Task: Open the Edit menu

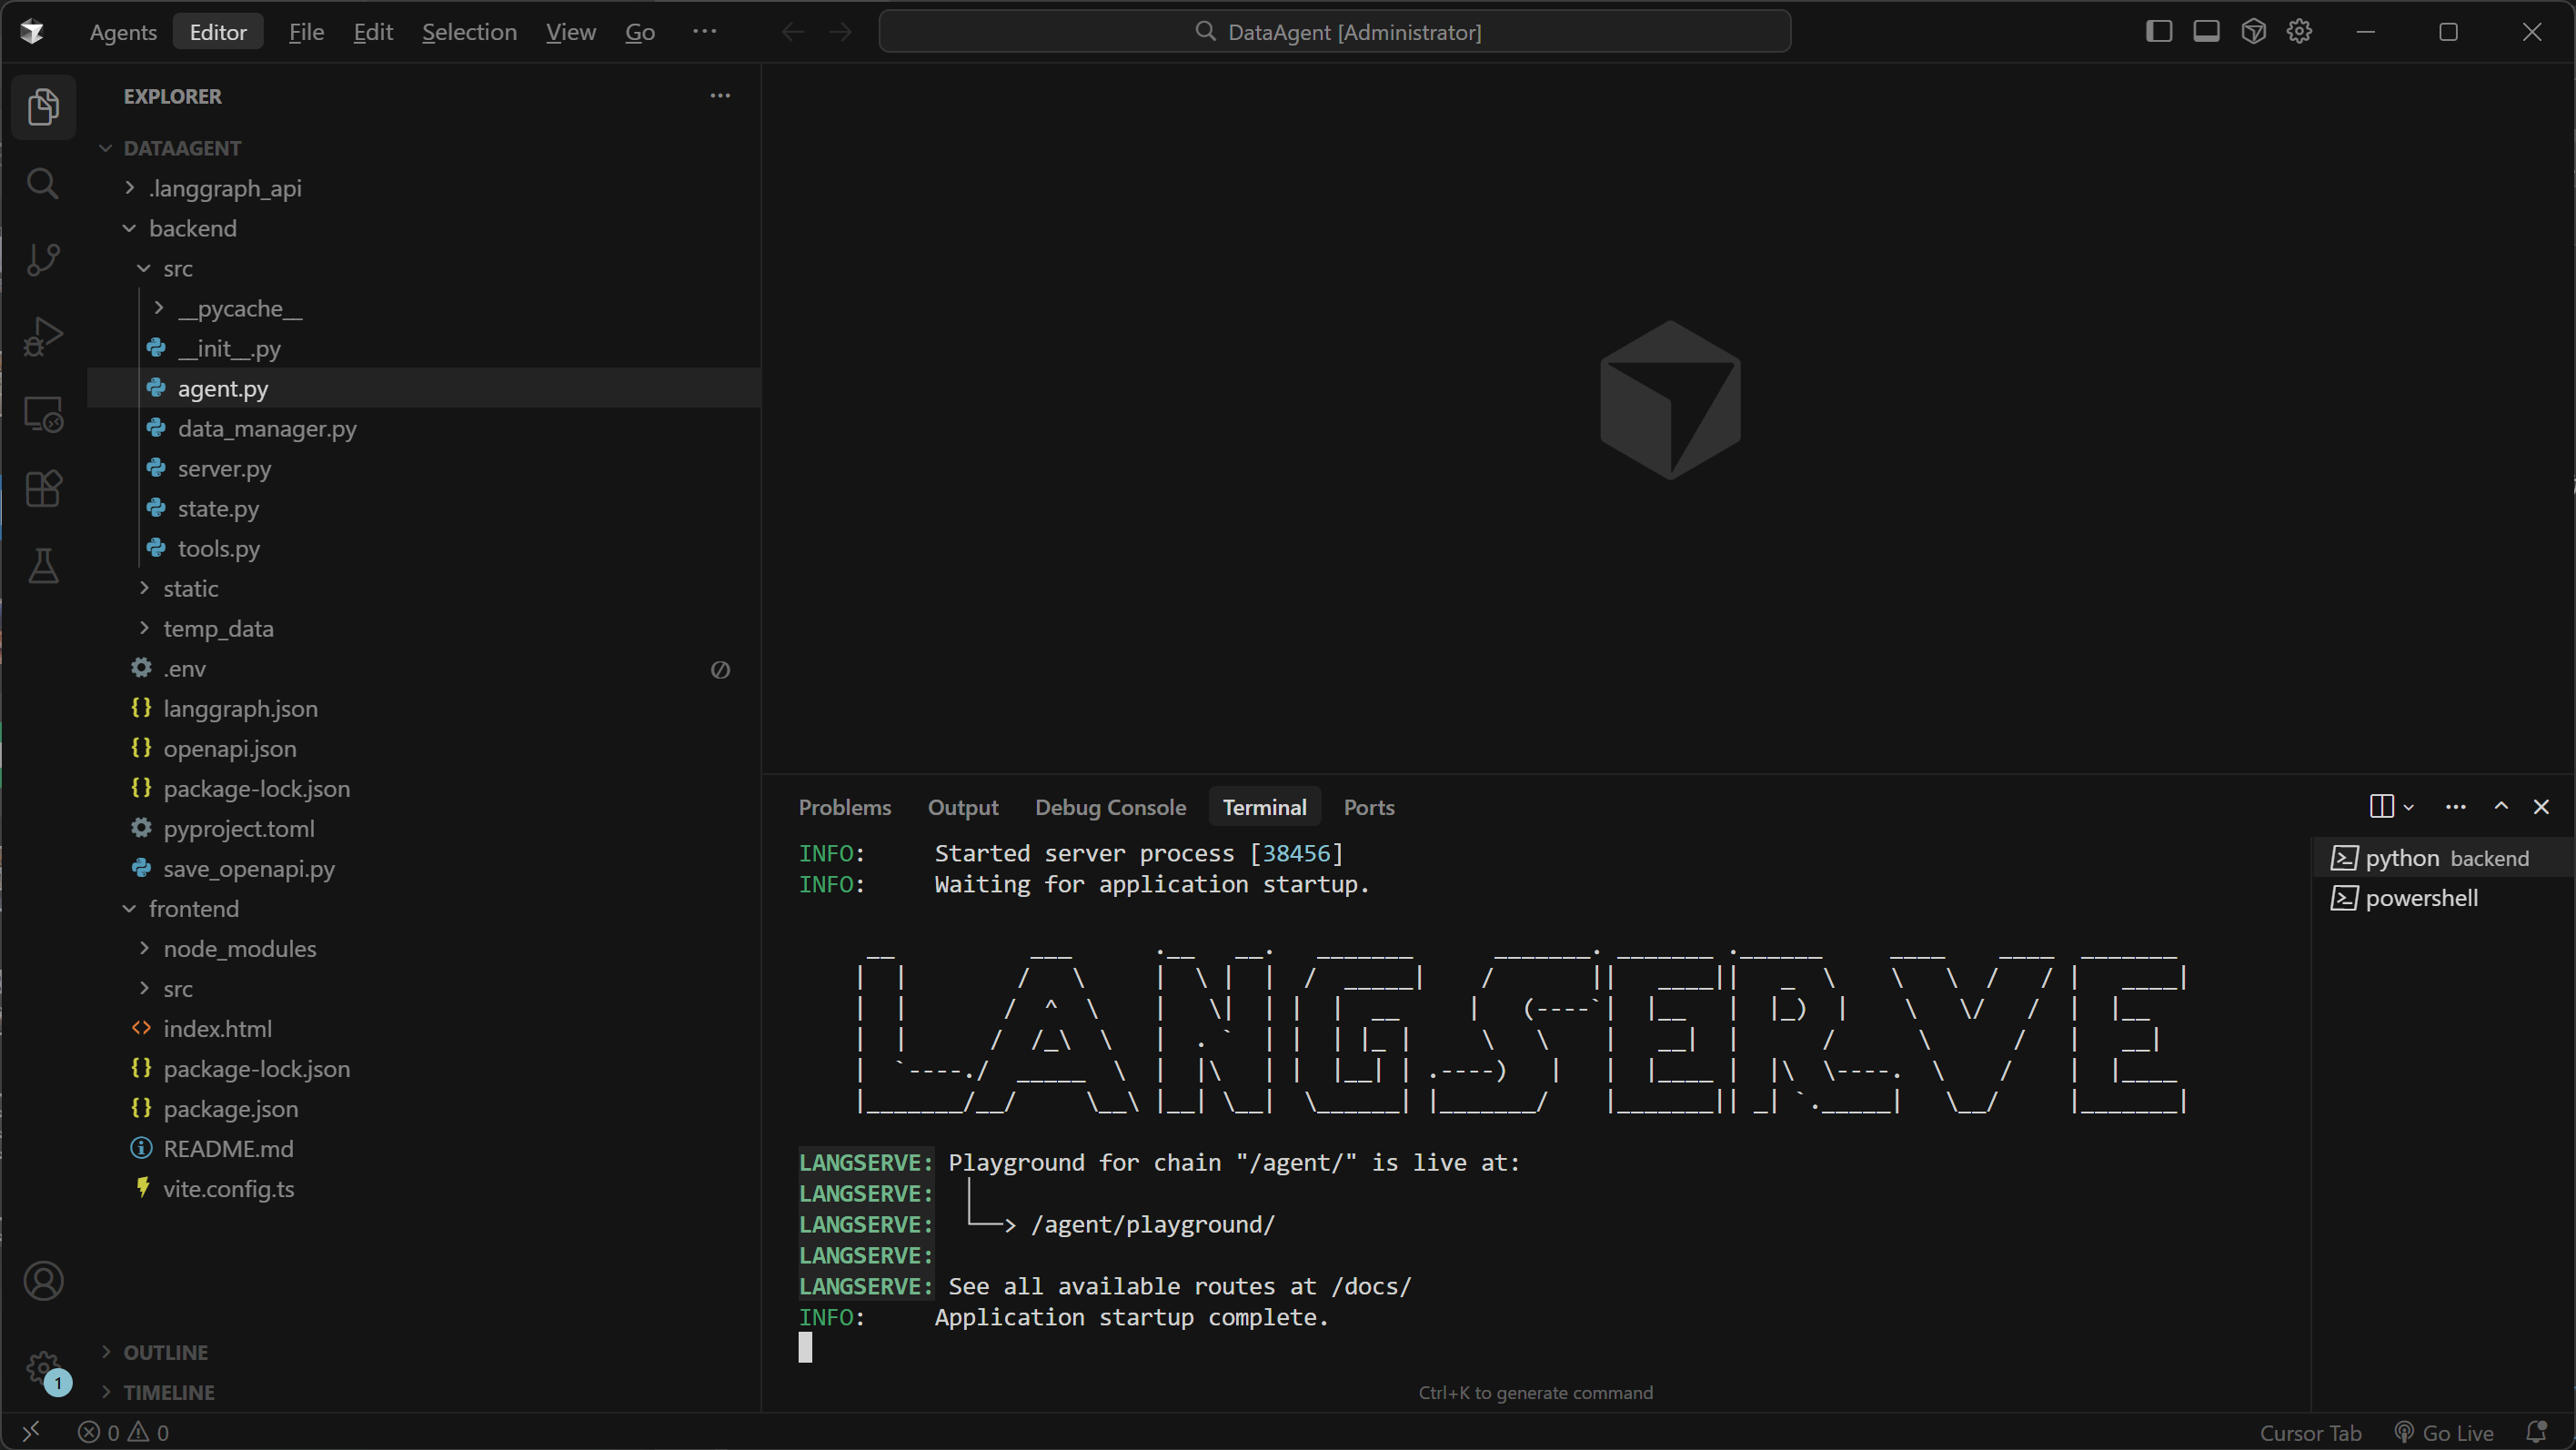Action: (373, 32)
